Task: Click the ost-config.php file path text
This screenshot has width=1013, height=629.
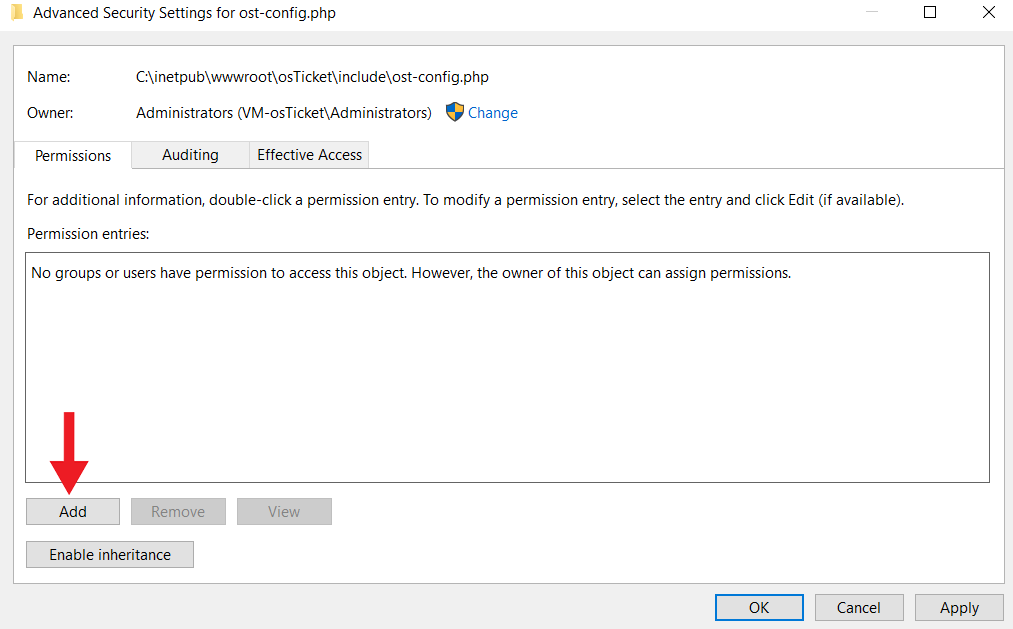Action: (x=312, y=77)
